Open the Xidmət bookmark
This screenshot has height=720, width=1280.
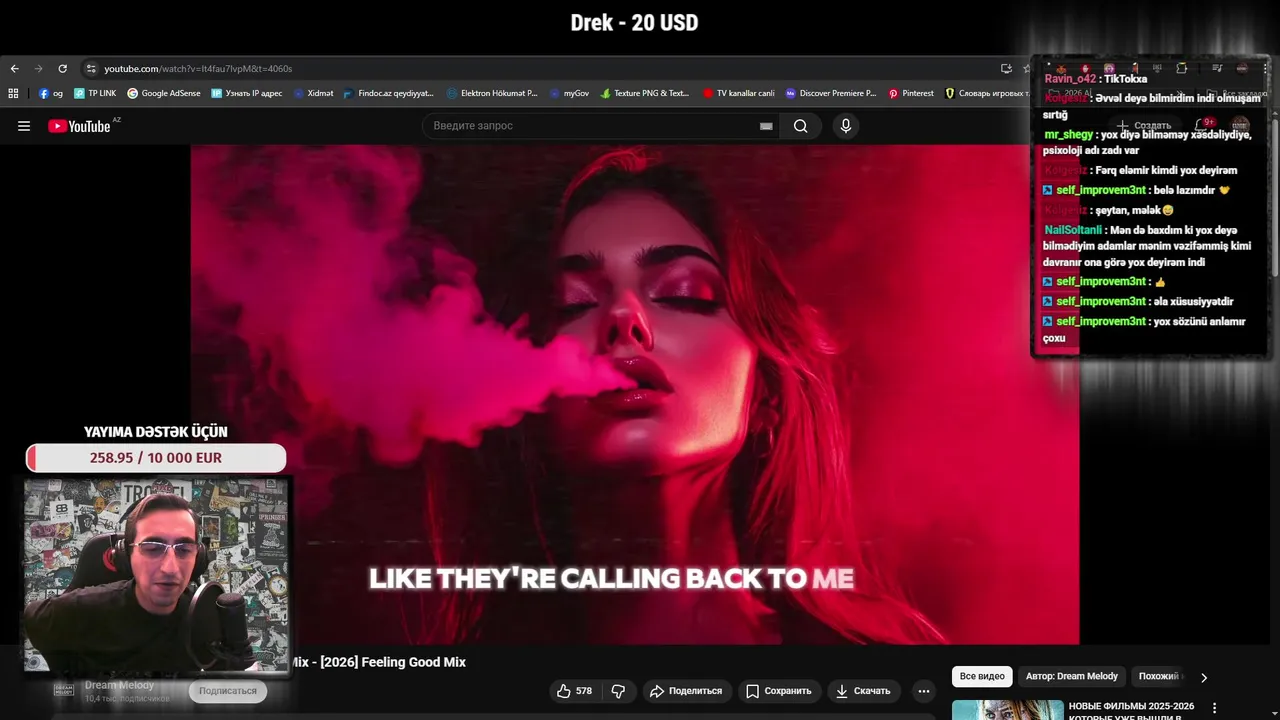tap(313, 93)
